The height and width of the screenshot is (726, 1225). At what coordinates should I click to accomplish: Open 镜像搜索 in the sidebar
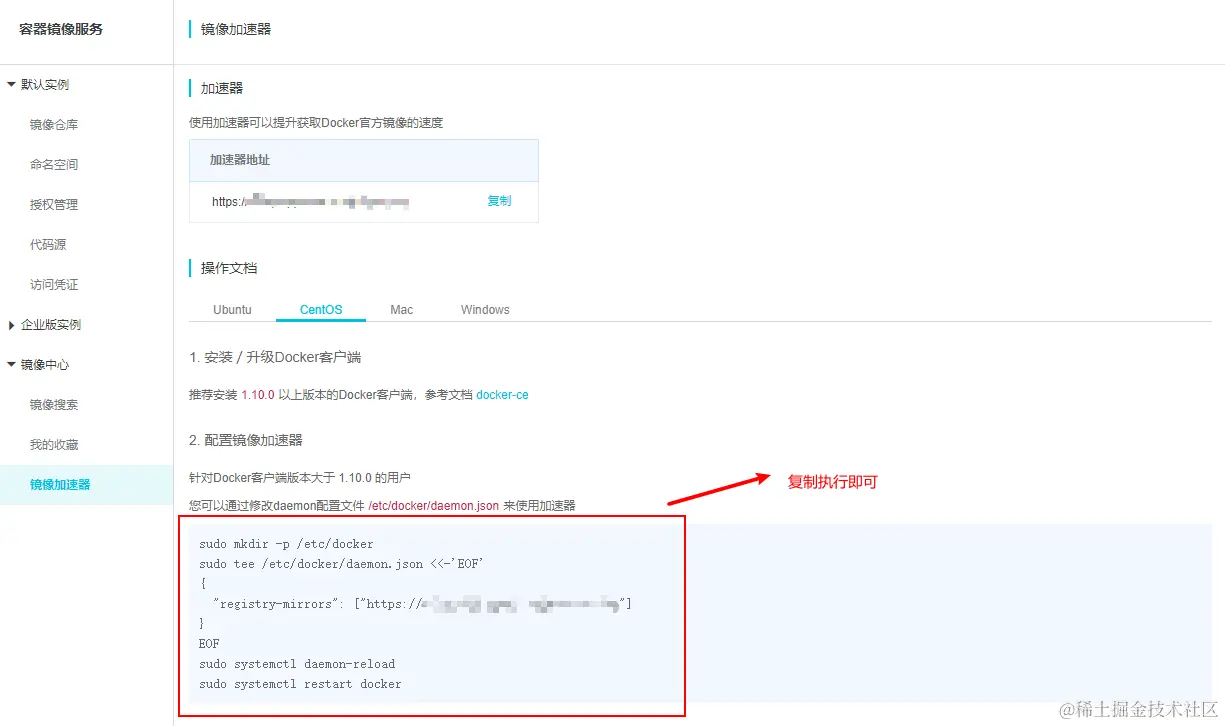[x=54, y=405]
